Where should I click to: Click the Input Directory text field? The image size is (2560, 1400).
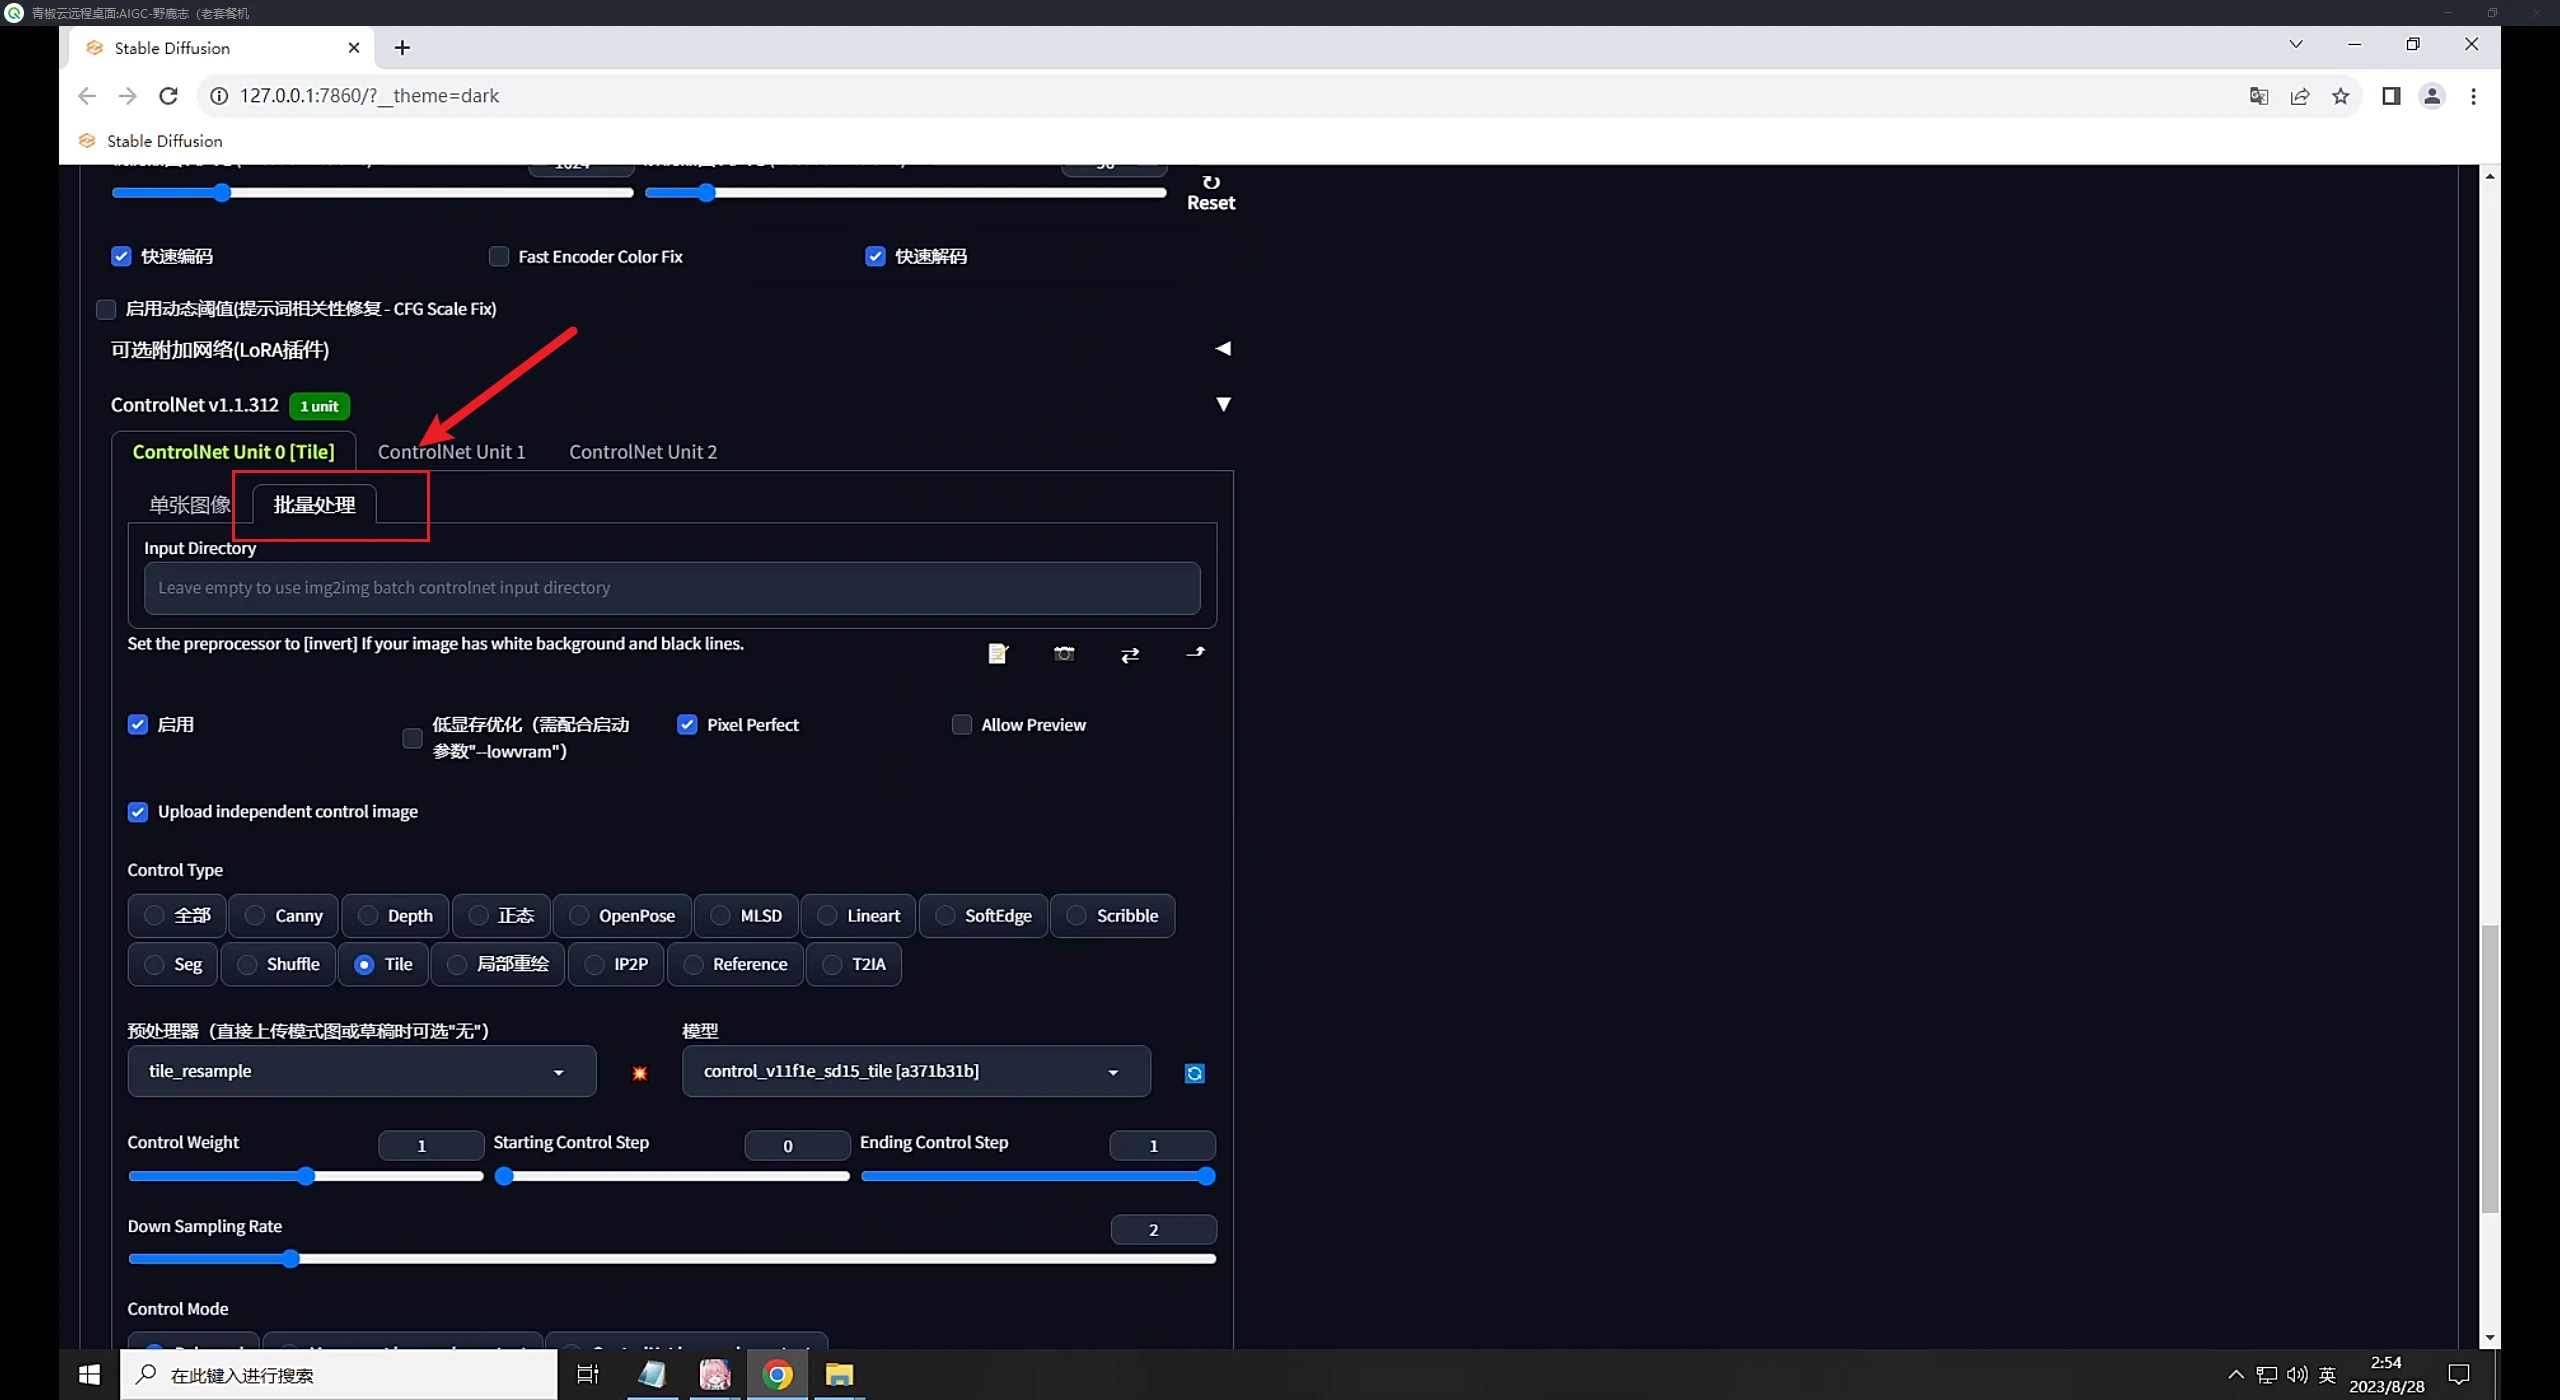(x=671, y=588)
